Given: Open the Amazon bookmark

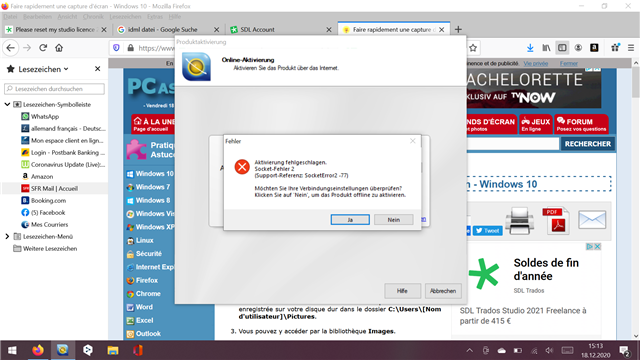Looking at the screenshot, I should tap(42, 176).
